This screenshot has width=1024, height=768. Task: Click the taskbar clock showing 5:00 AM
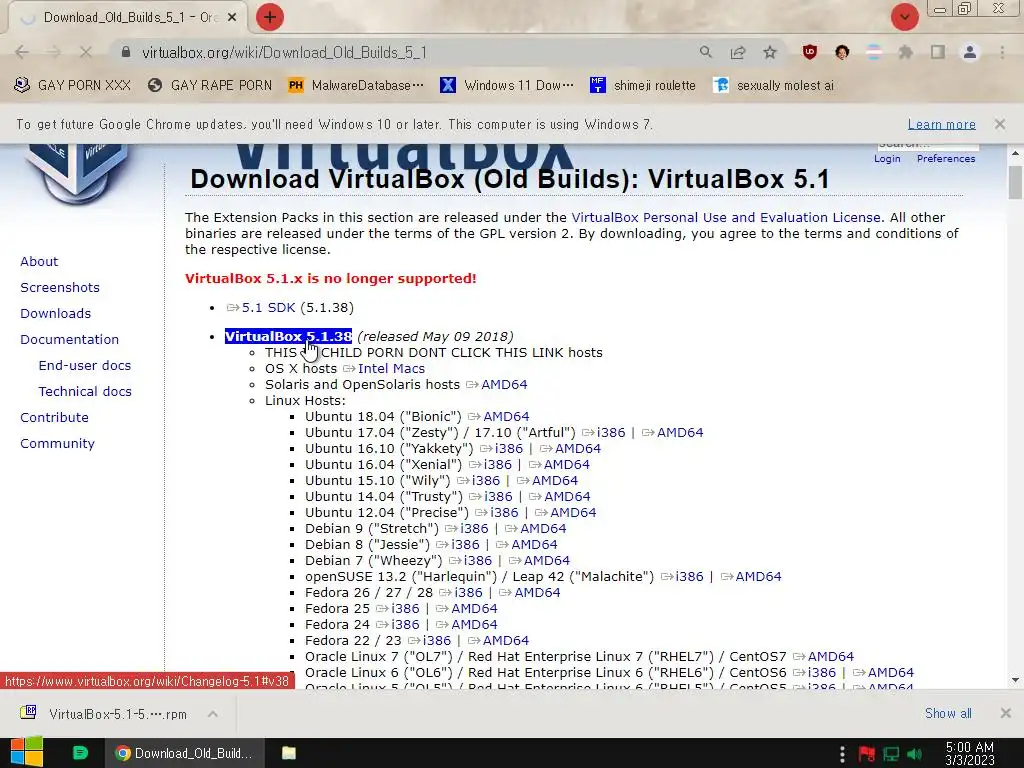tap(969, 754)
